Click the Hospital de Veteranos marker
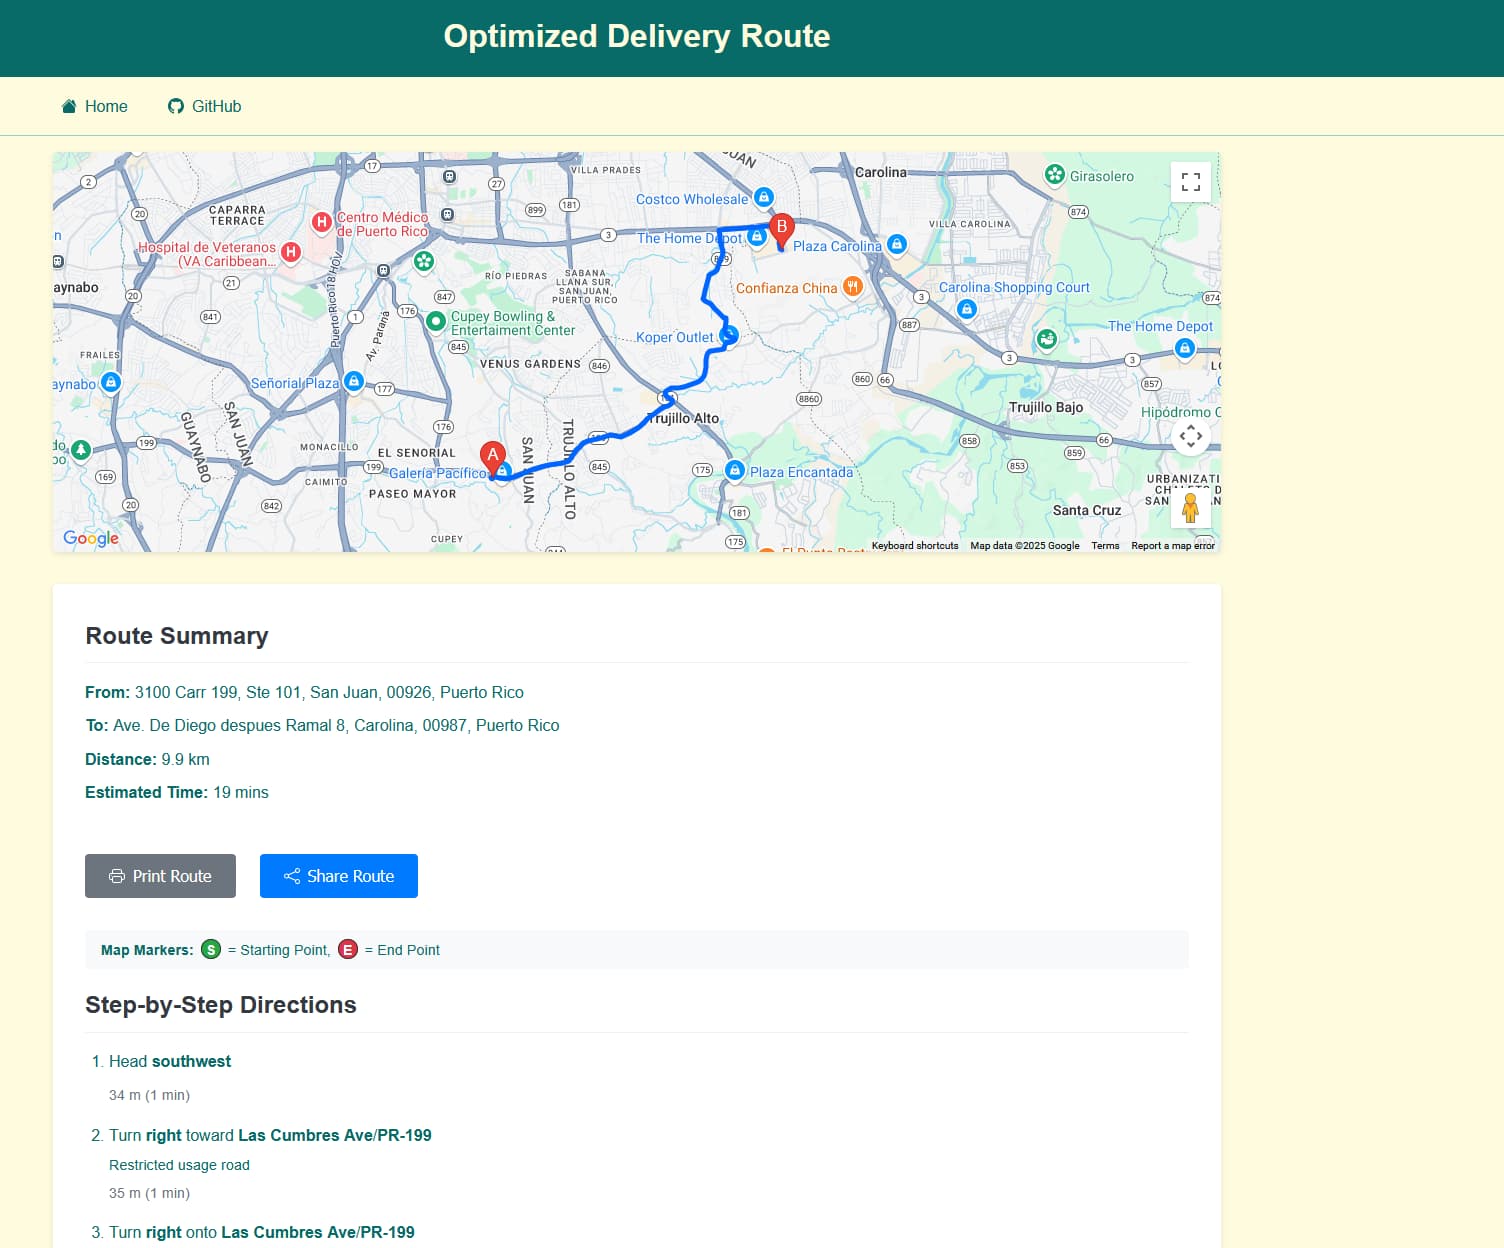 coord(291,252)
